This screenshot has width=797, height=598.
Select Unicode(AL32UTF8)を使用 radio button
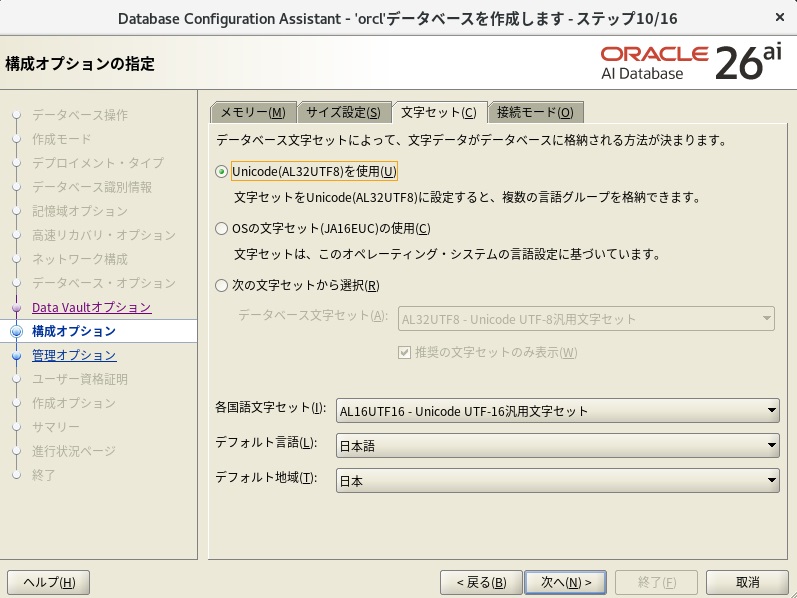tap(221, 172)
